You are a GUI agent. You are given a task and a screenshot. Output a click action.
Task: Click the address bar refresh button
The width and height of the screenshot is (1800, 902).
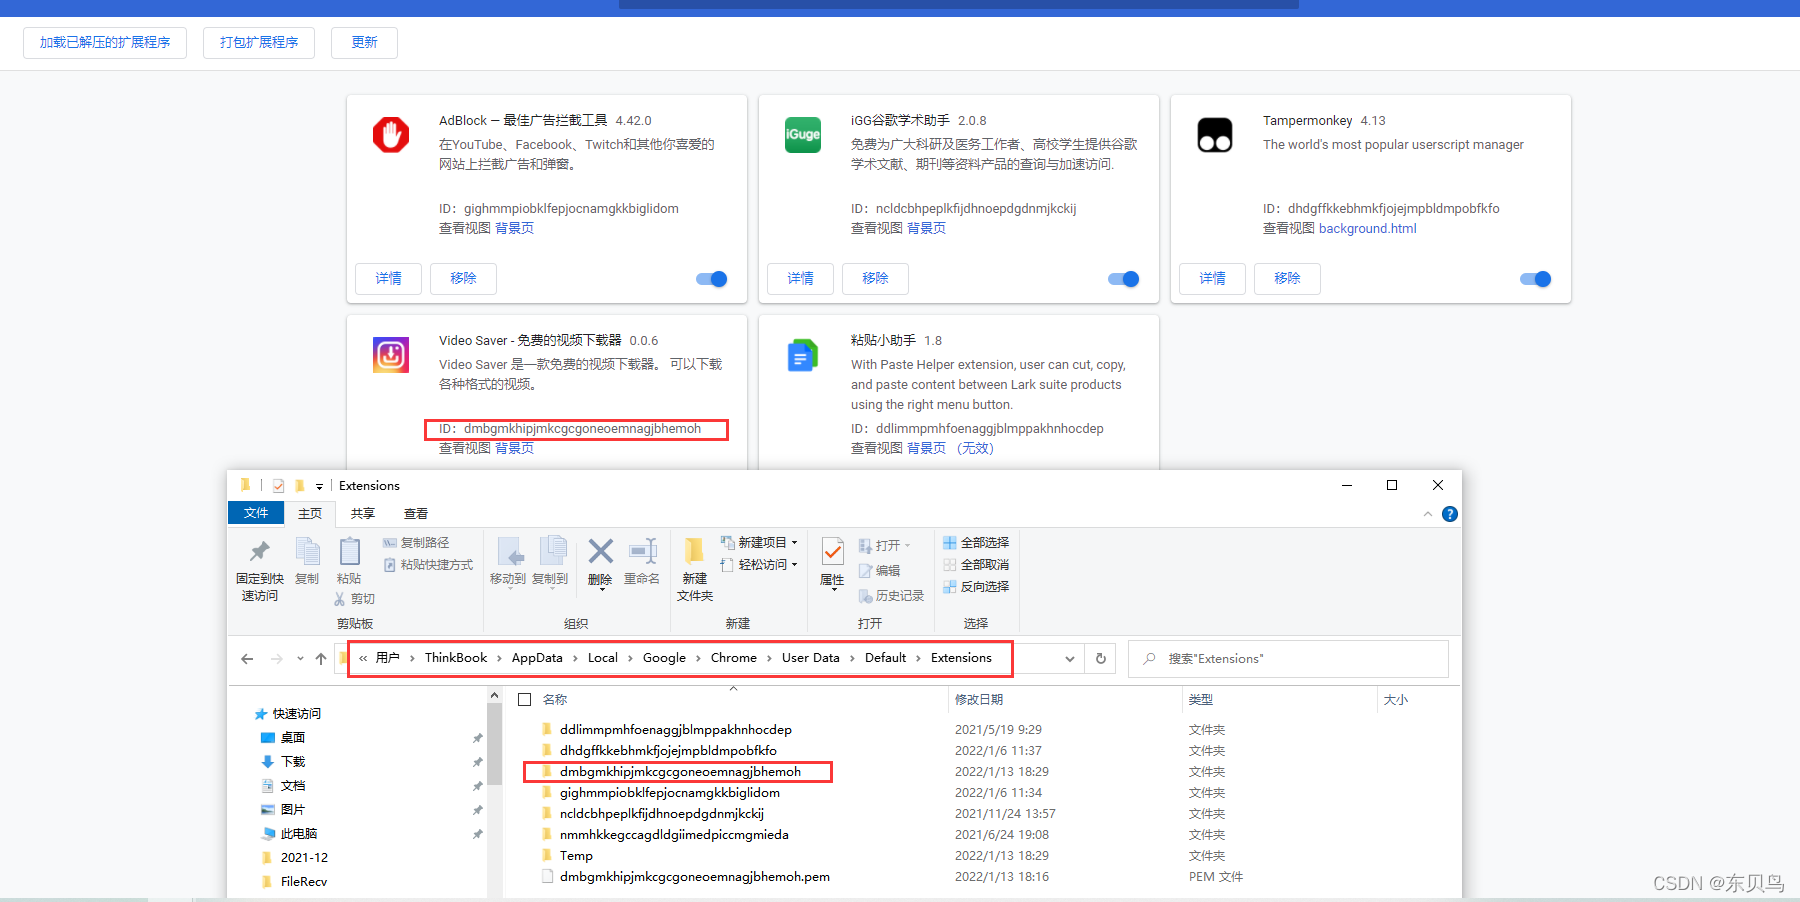pos(1101,658)
